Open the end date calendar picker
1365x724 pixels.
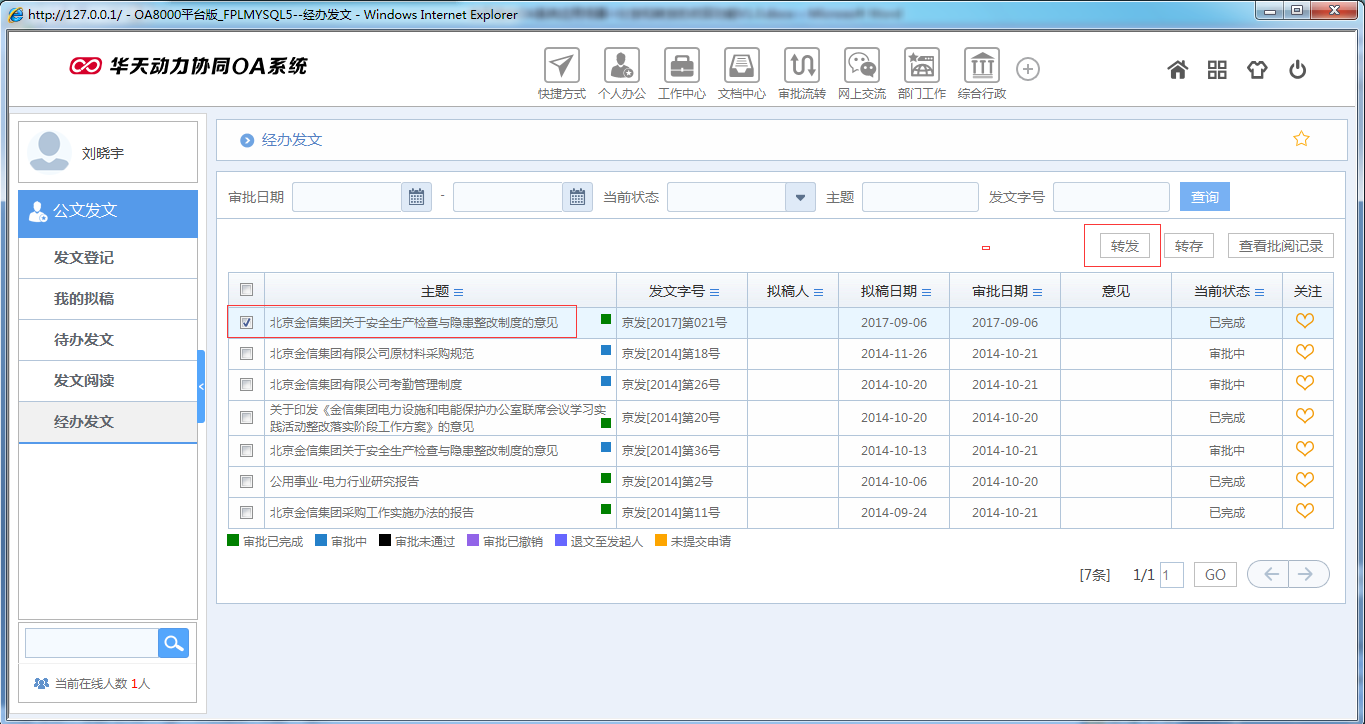tap(577, 196)
